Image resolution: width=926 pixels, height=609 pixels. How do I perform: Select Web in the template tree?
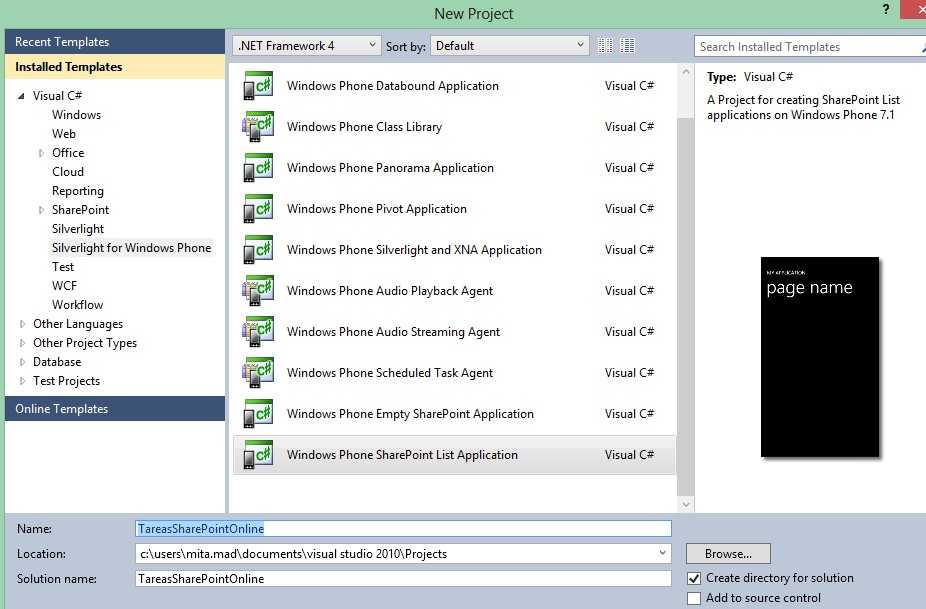(64, 133)
